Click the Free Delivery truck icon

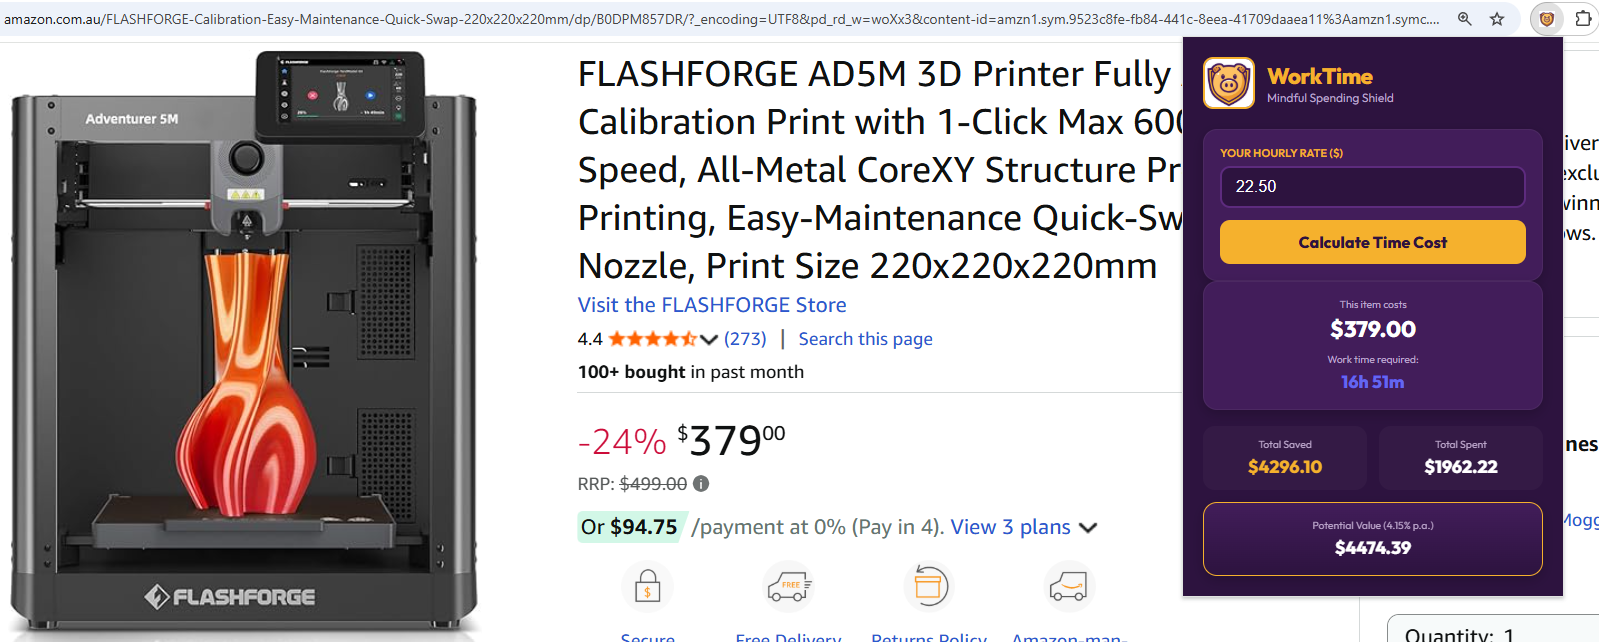coord(788,586)
